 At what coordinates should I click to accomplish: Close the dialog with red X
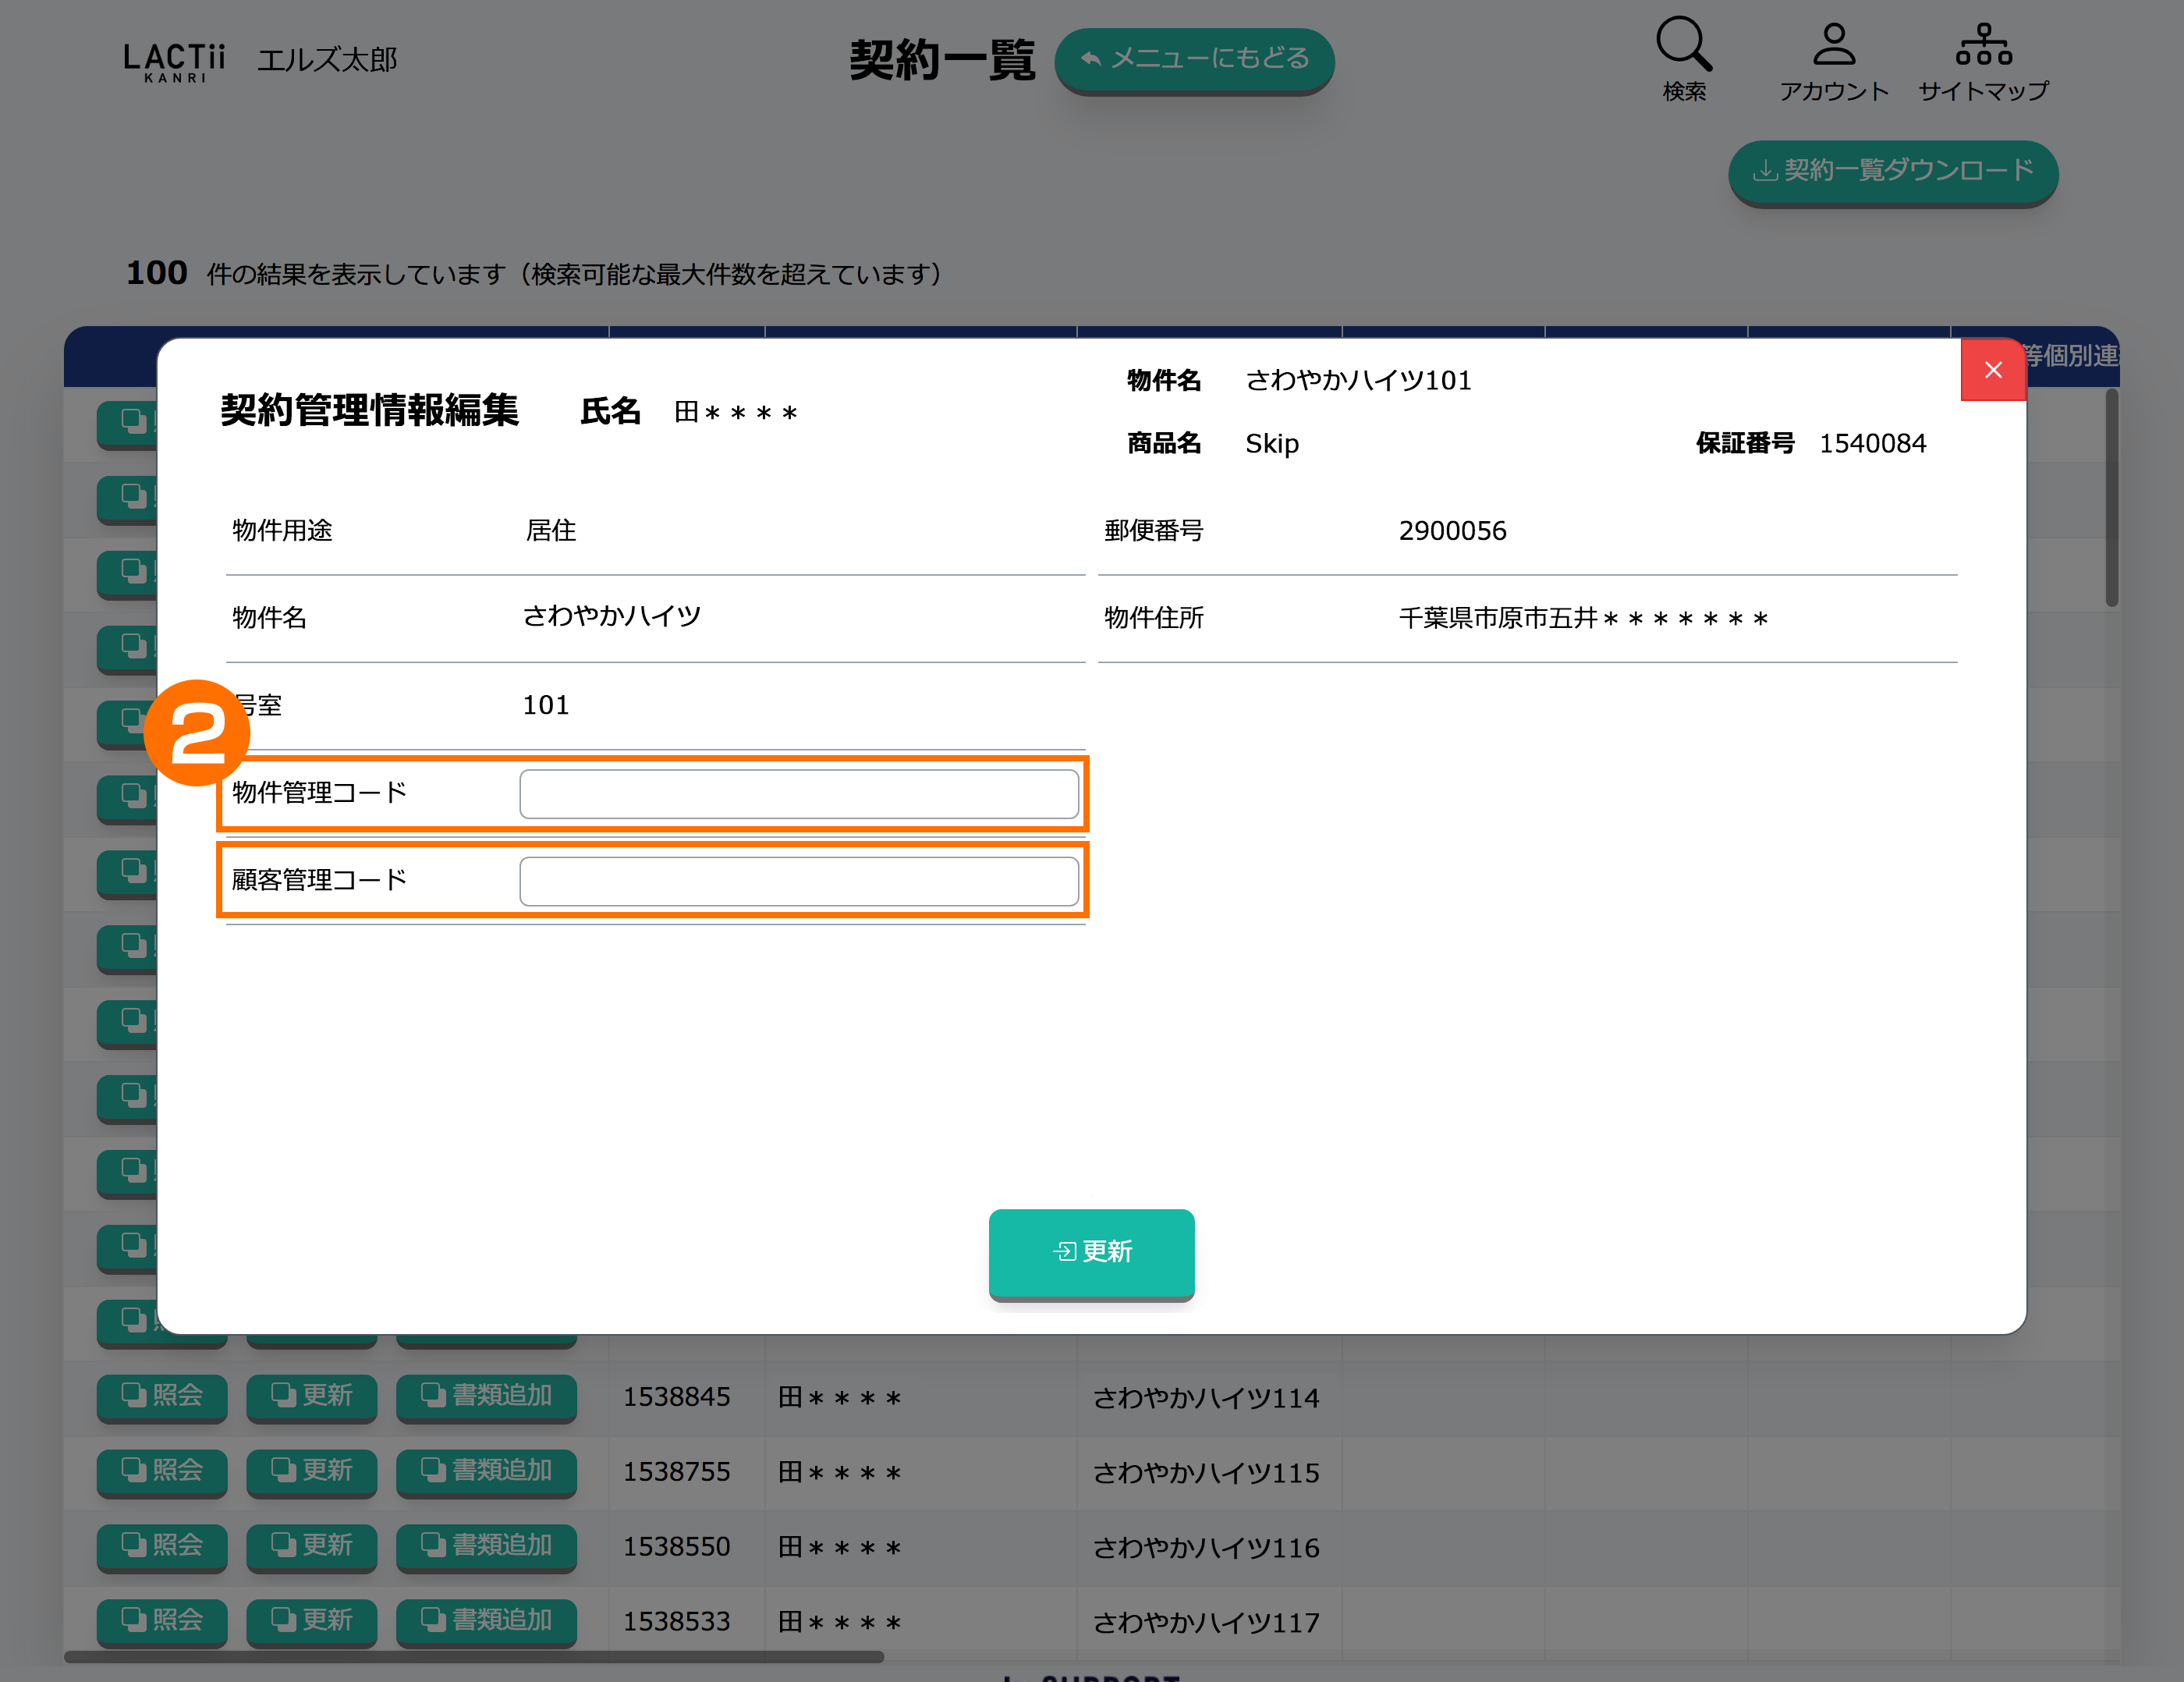tap(1992, 370)
